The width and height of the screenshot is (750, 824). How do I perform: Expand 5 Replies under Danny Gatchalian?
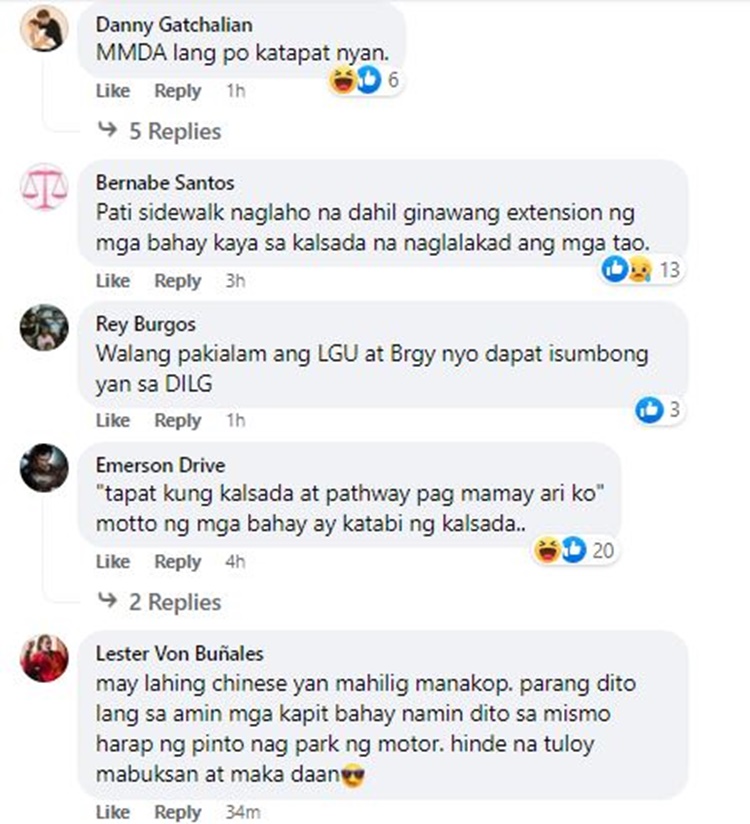click(x=160, y=131)
